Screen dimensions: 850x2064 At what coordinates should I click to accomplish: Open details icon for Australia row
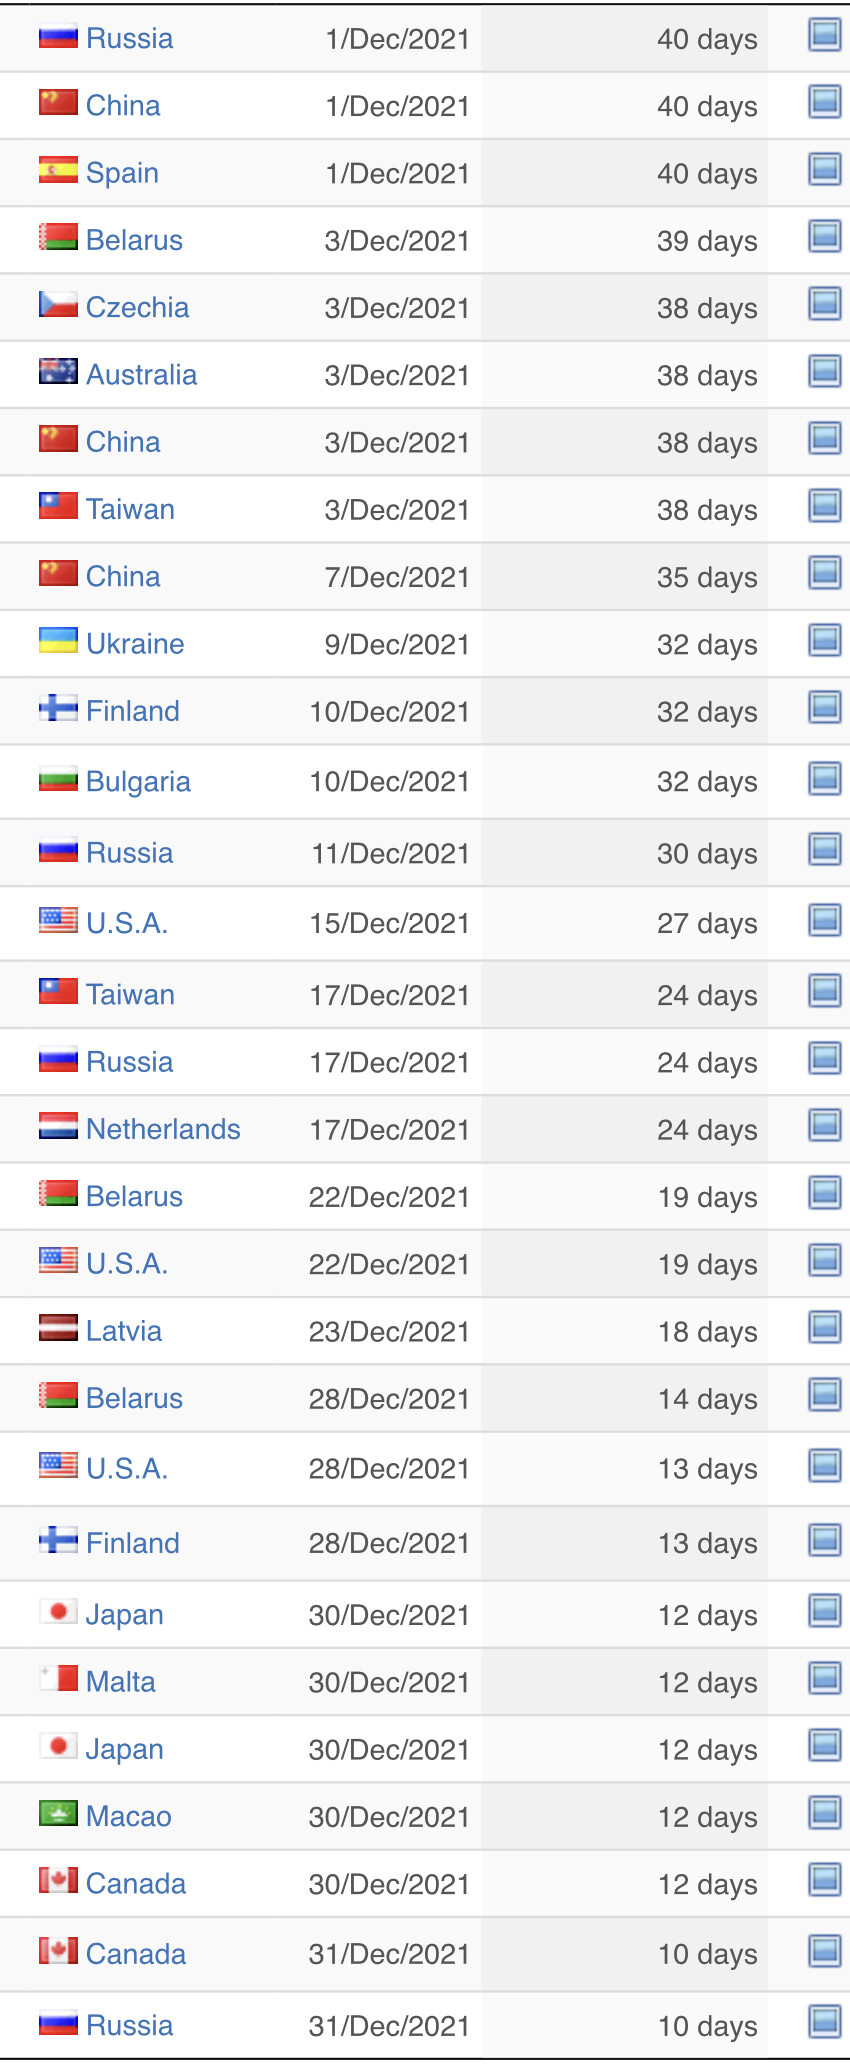click(x=824, y=371)
